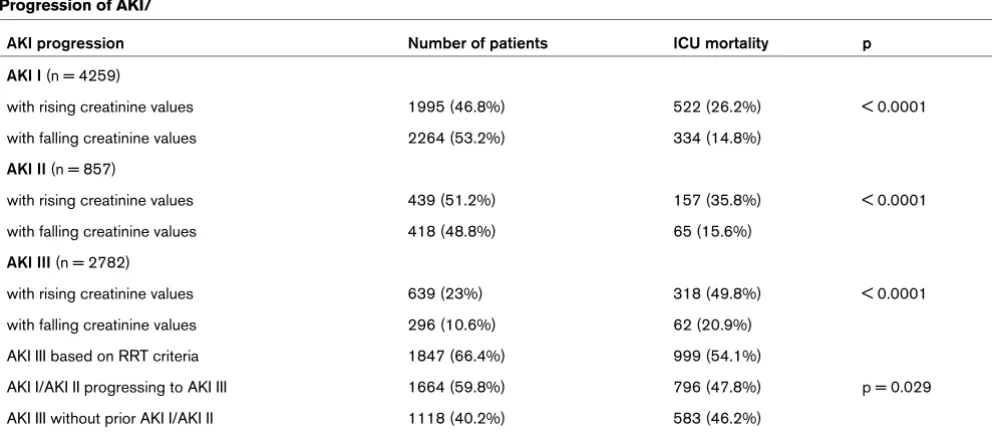Click the 'AKI II (n = 857)' group label
Screen dimensions: 992x433
[x=61, y=169]
